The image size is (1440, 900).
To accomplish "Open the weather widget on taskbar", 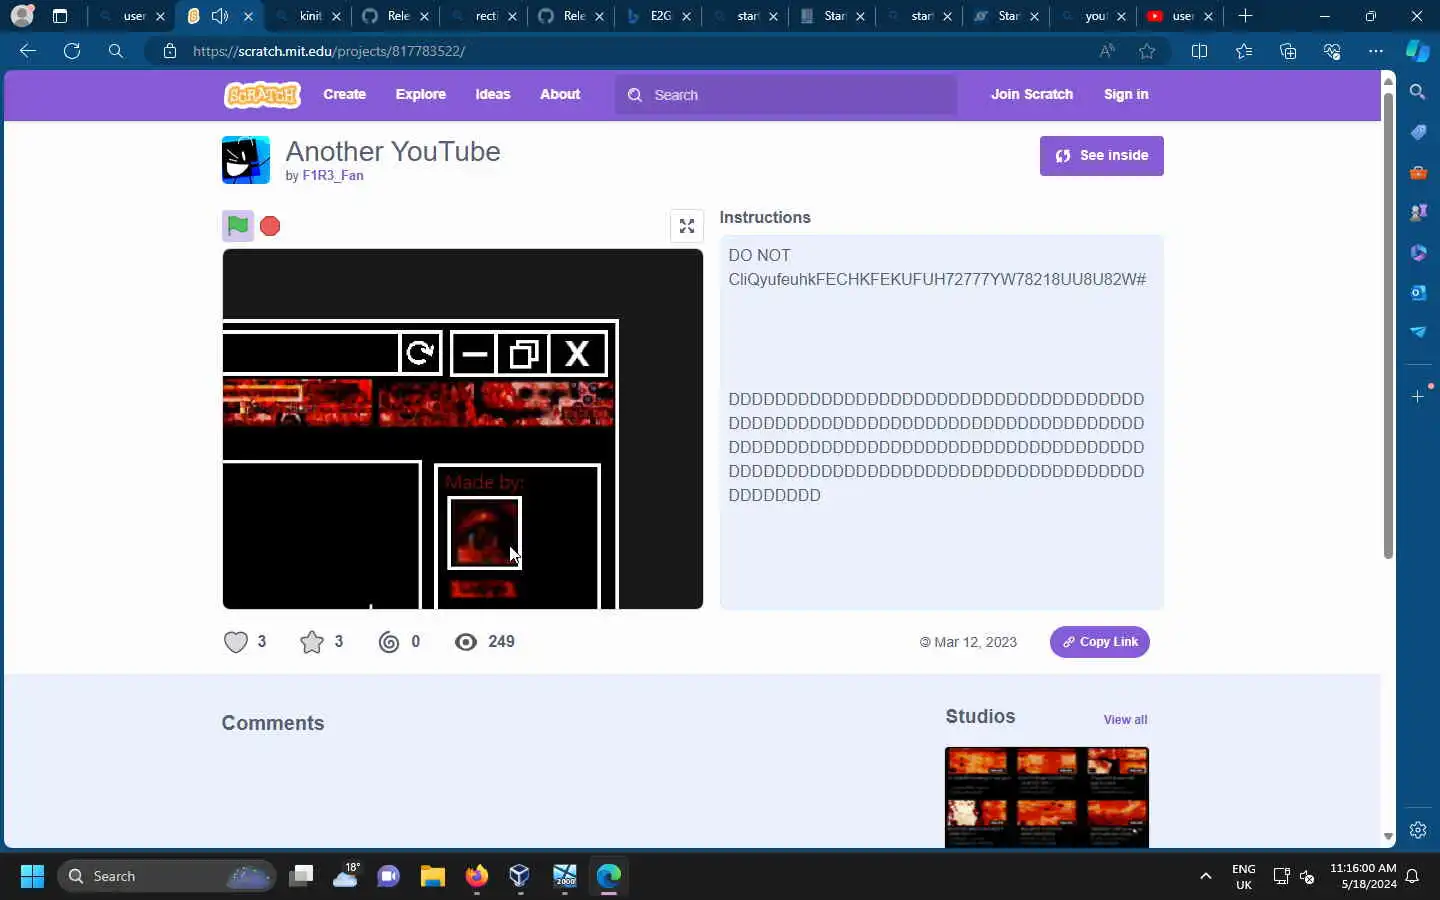I will 345,876.
